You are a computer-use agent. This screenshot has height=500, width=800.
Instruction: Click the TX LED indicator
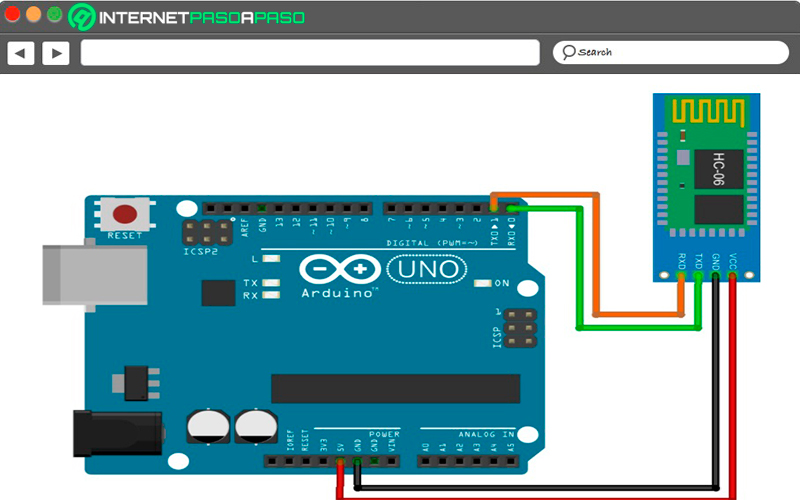click(x=271, y=283)
